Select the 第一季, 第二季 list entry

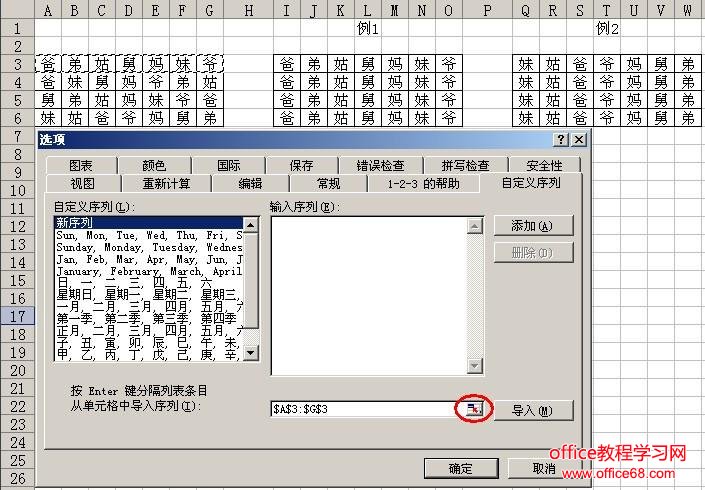tap(149, 319)
